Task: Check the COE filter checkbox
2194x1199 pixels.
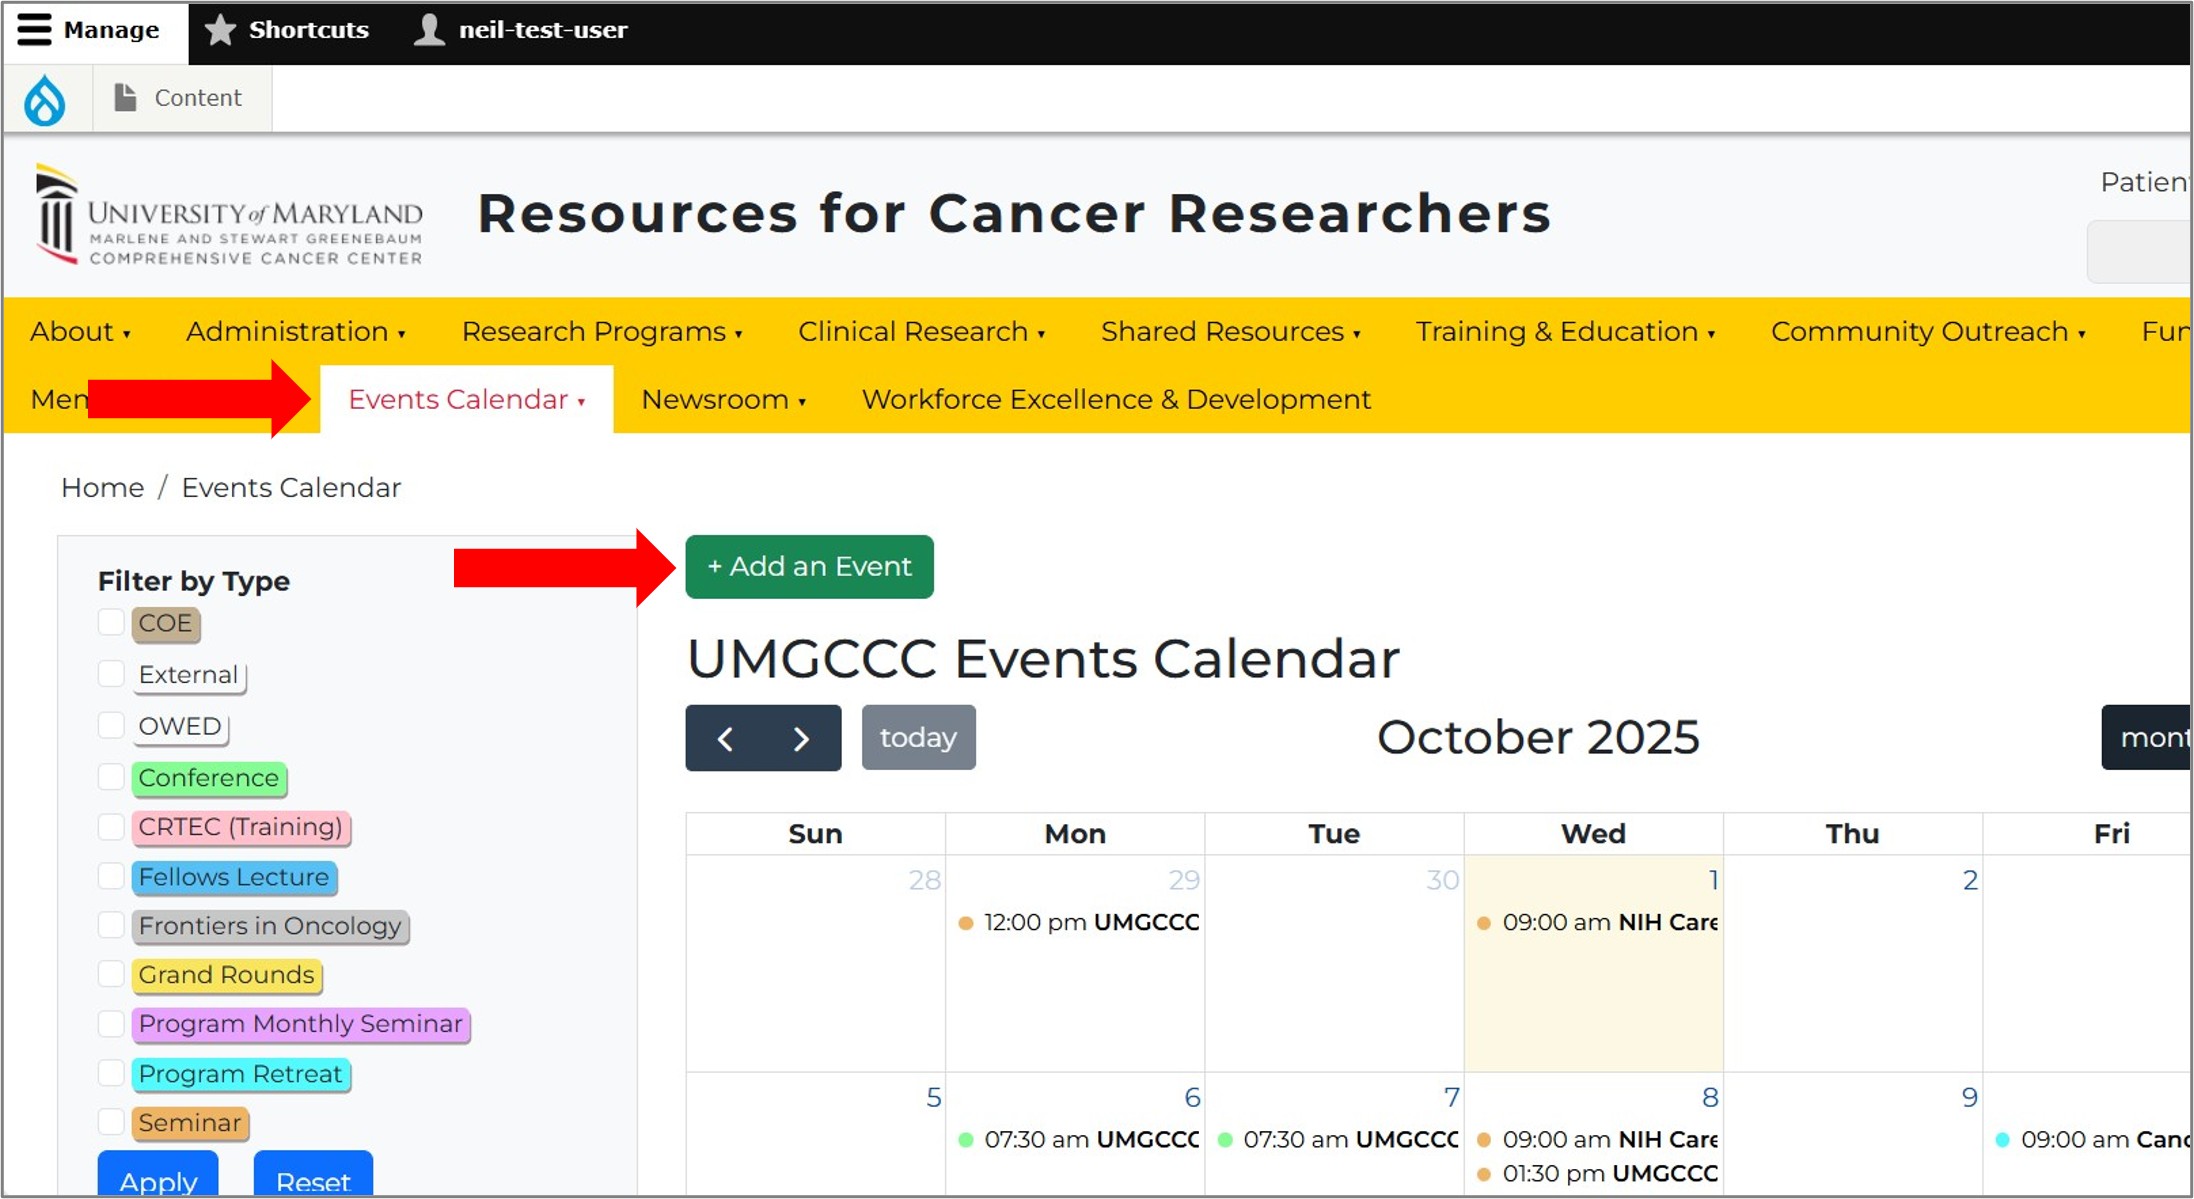Action: click(x=111, y=622)
